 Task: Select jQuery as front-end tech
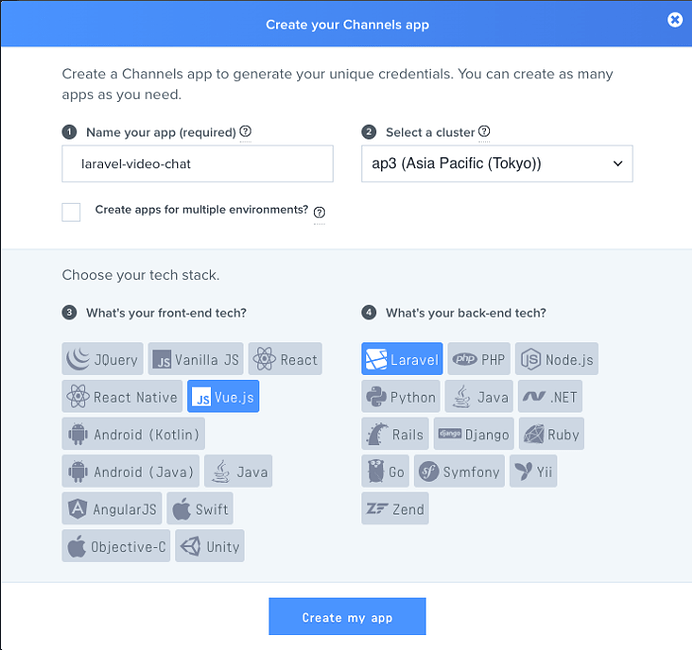pyautogui.click(x=102, y=359)
